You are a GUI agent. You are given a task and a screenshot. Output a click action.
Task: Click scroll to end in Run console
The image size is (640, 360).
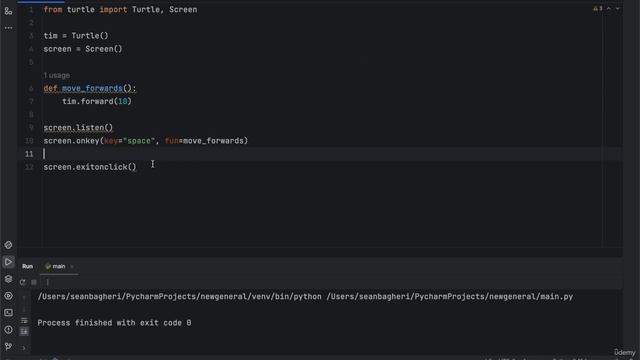(24, 331)
